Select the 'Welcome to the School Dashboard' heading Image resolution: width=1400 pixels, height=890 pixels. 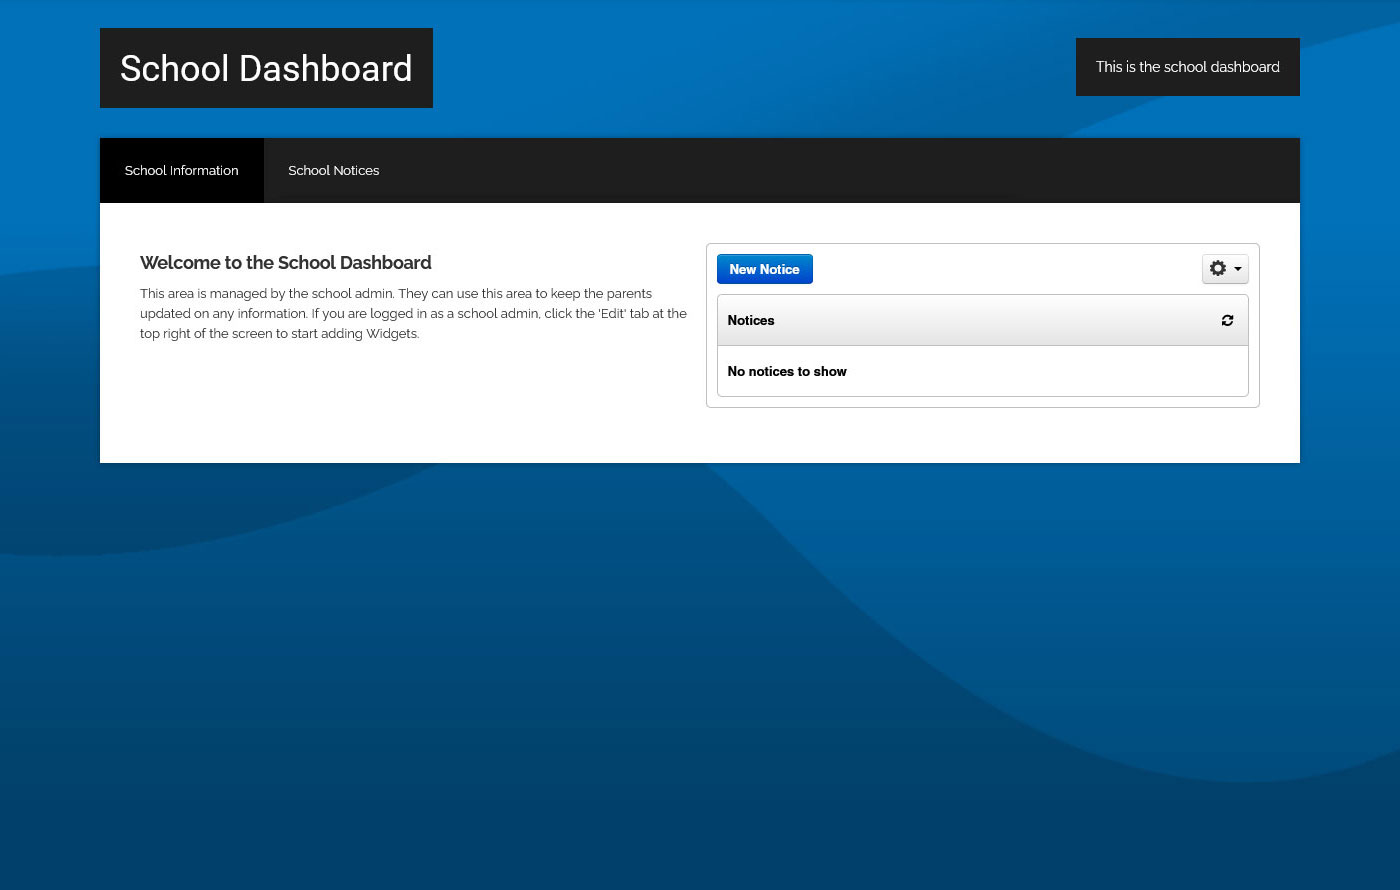click(x=285, y=263)
